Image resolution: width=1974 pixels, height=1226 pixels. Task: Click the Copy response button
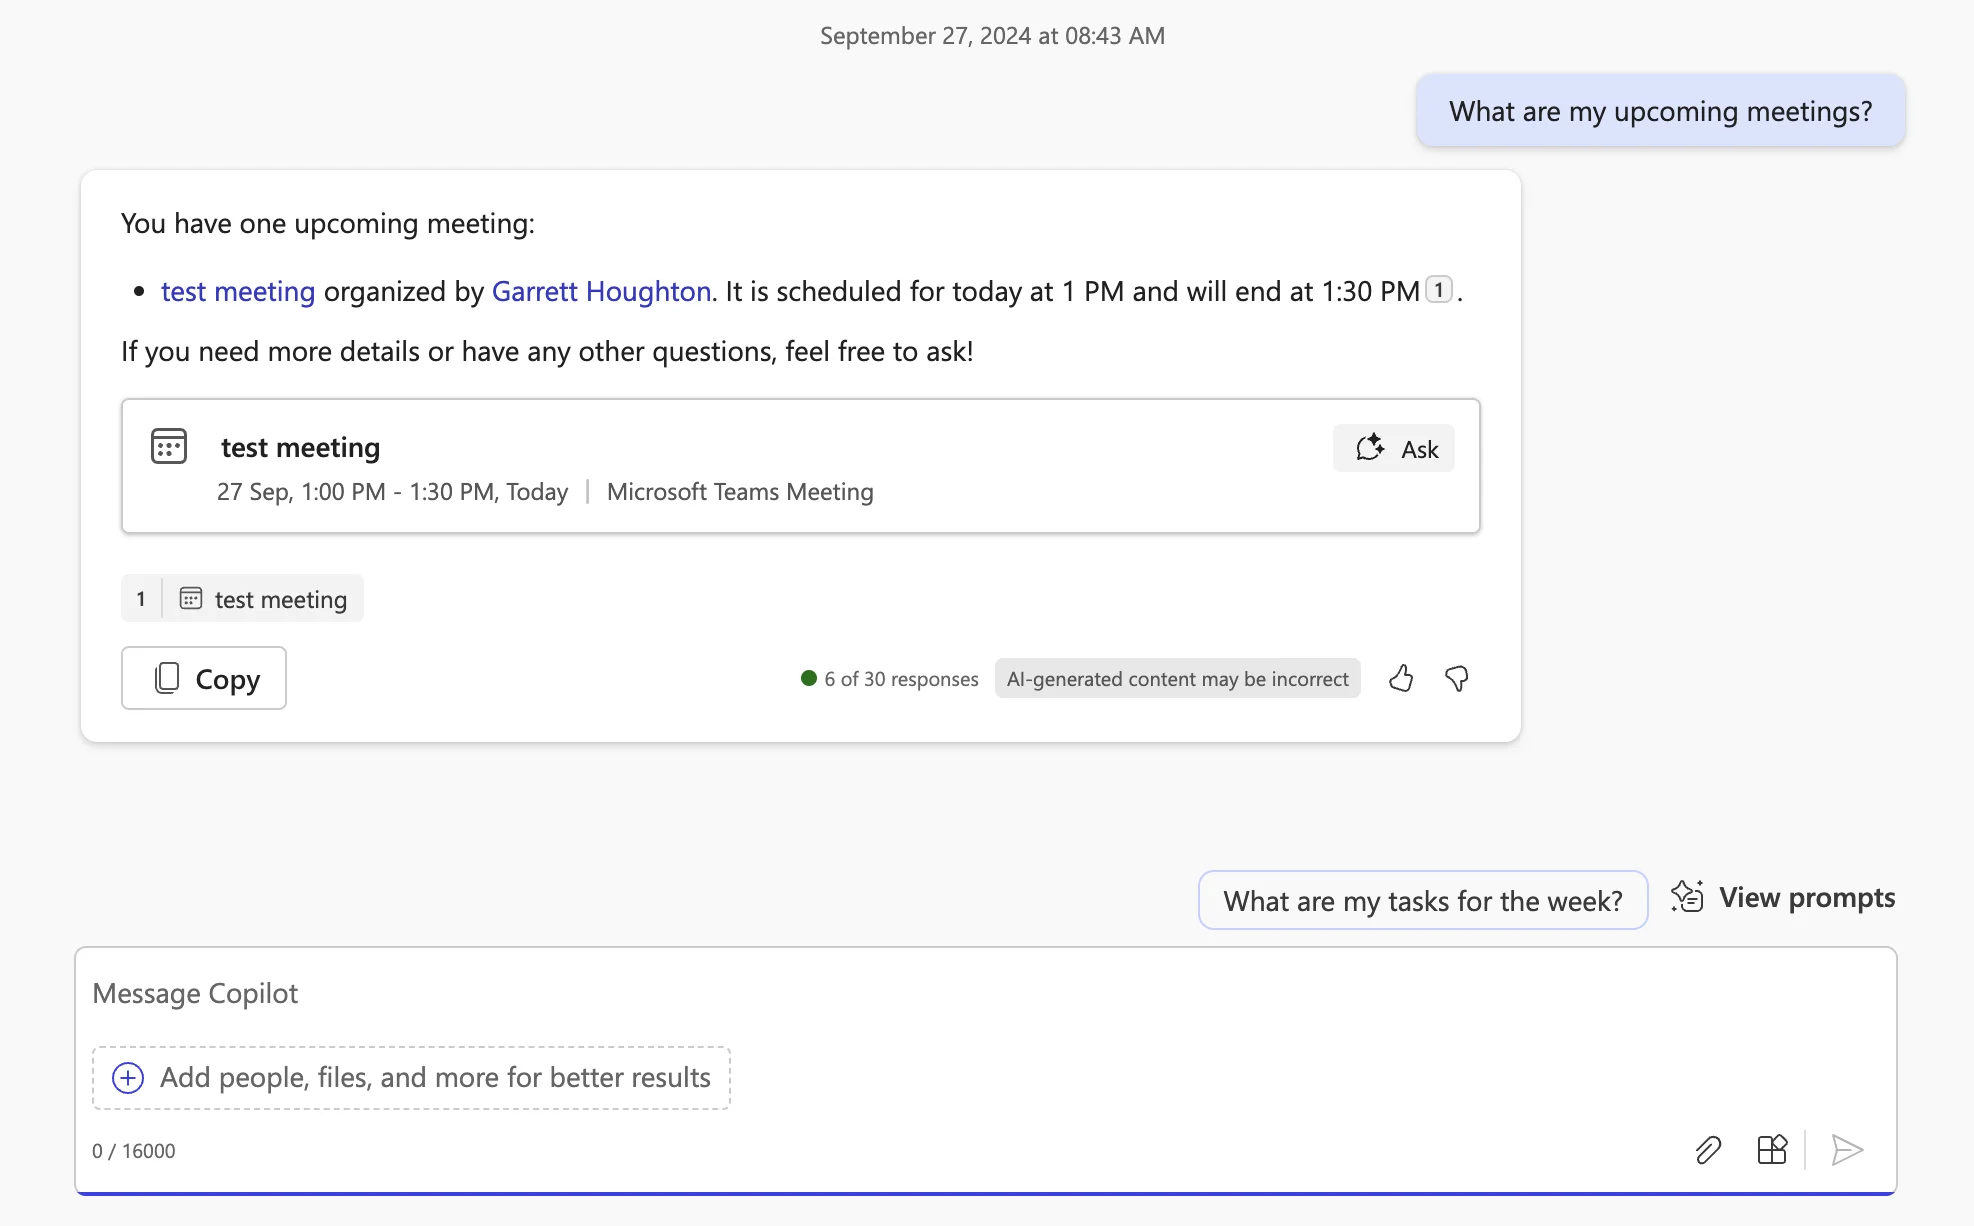click(x=204, y=679)
